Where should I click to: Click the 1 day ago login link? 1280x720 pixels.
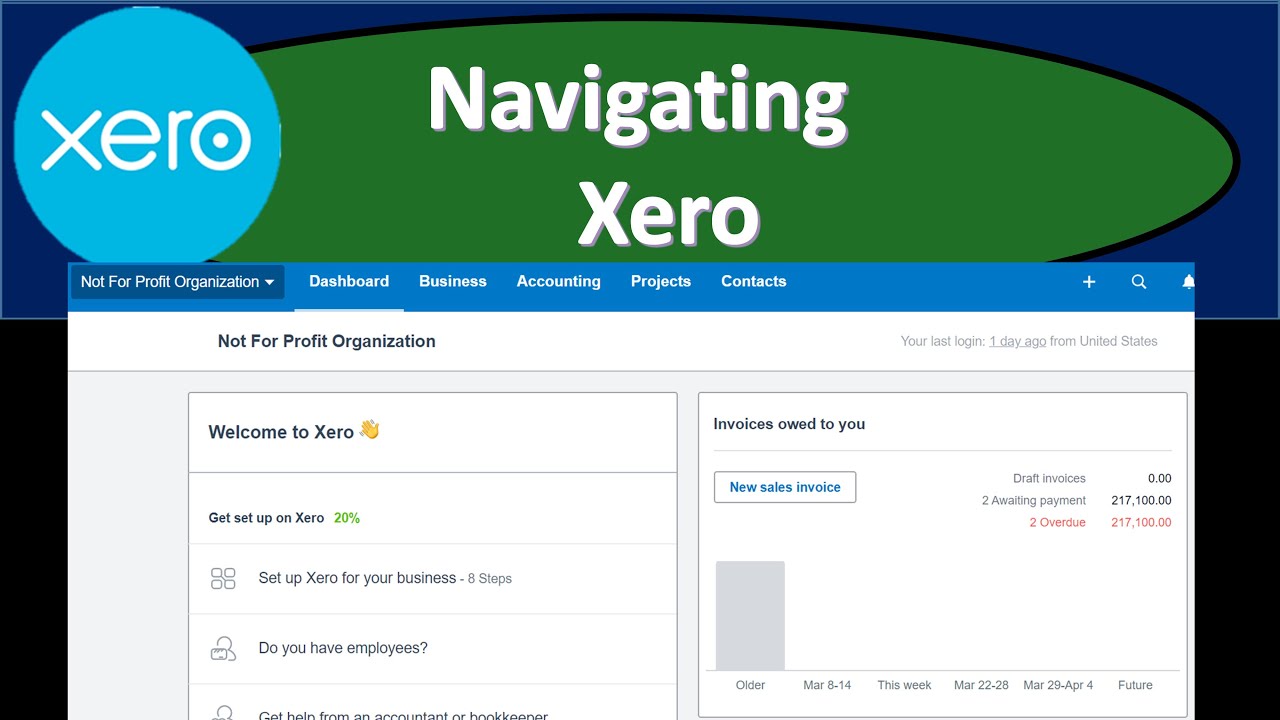(x=1017, y=341)
